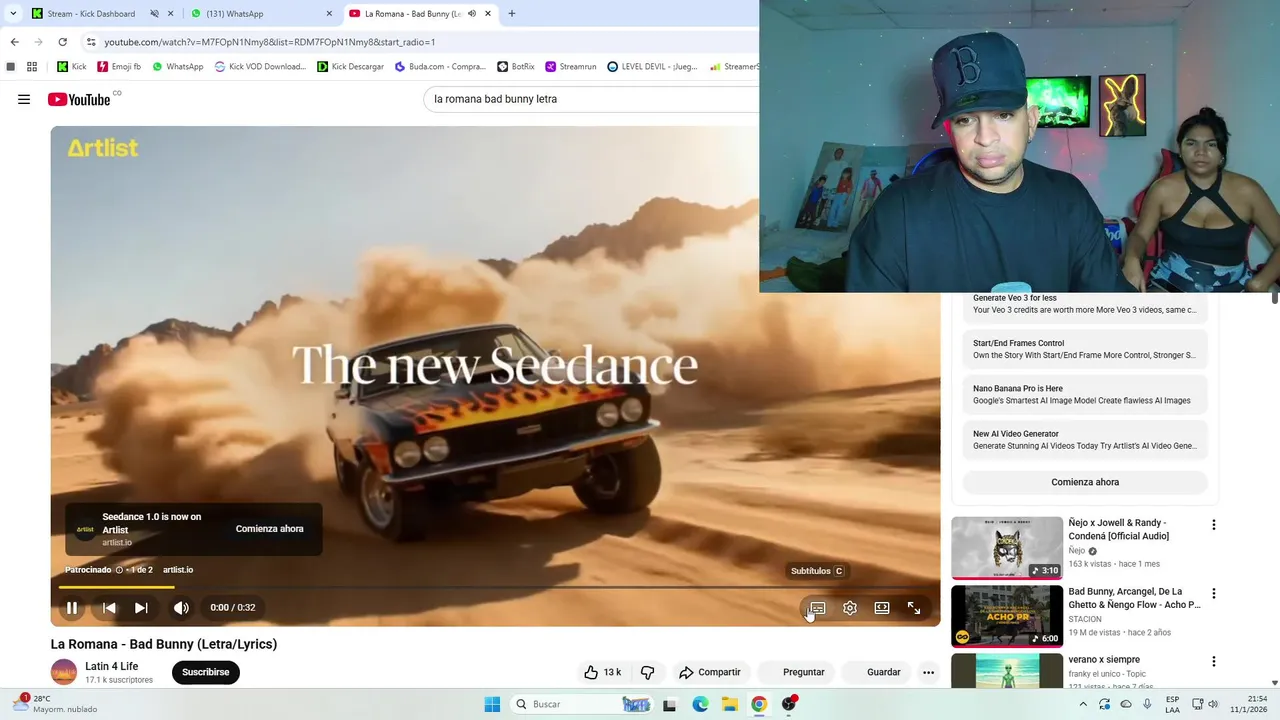Go to the YouTube home logo
Image resolution: width=1280 pixels, height=720 pixels.
(x=79, y=99)
